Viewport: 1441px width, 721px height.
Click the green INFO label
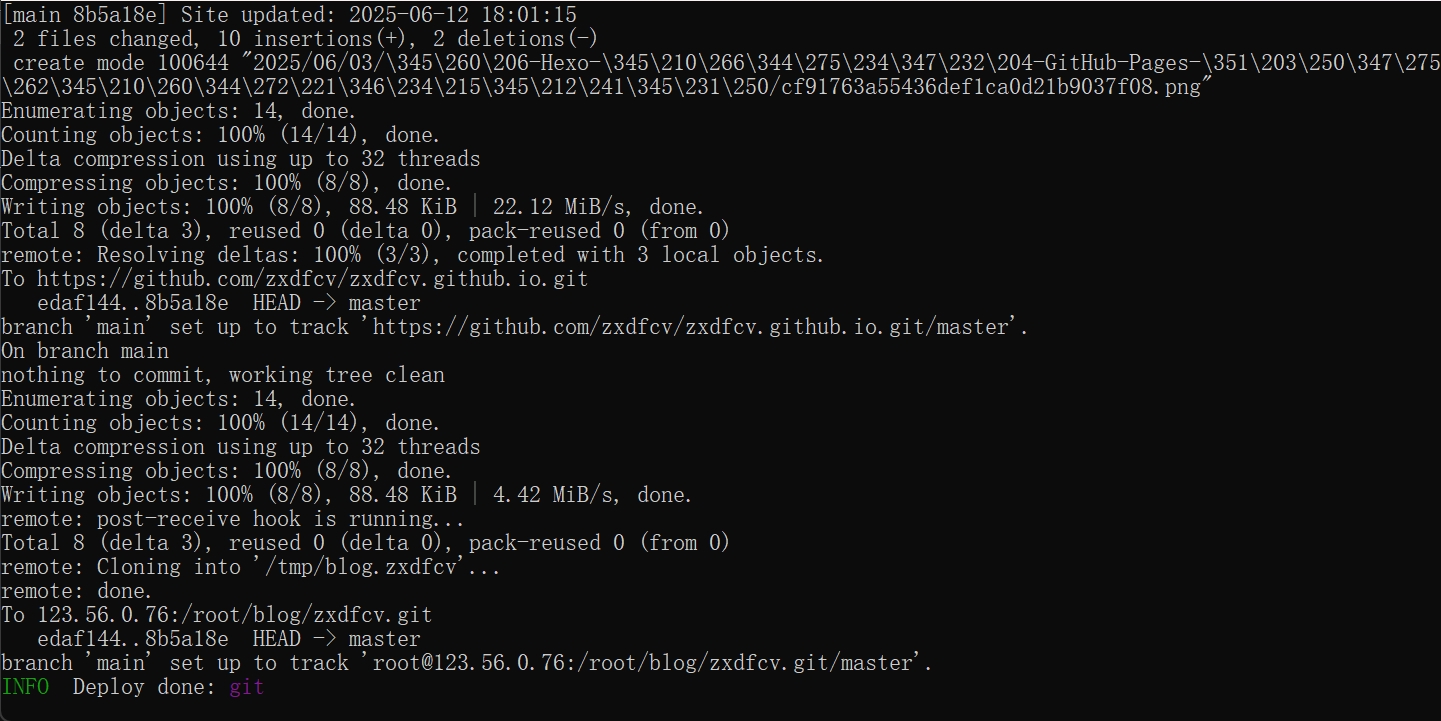25,687
